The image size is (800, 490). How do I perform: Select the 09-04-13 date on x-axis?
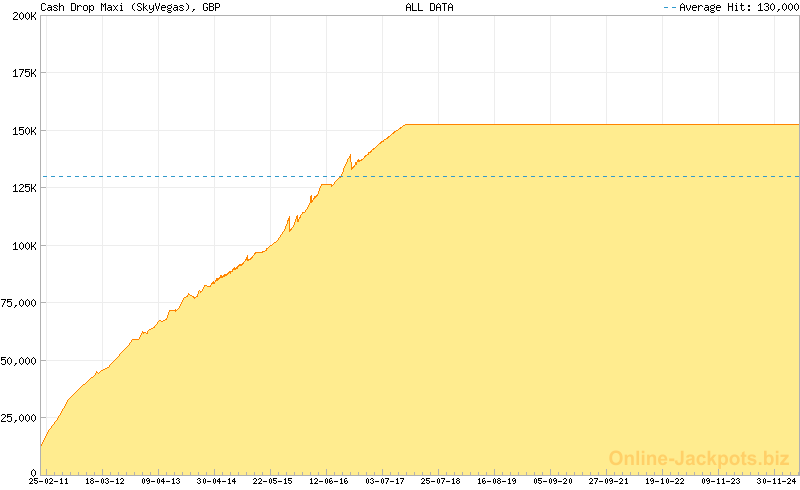(161, 481)
